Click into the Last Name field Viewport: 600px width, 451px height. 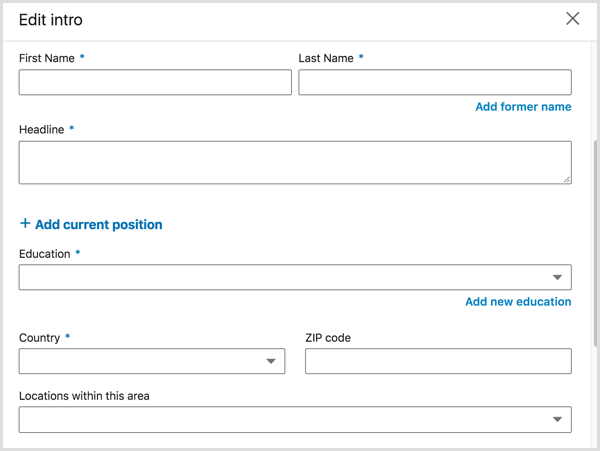435,82
